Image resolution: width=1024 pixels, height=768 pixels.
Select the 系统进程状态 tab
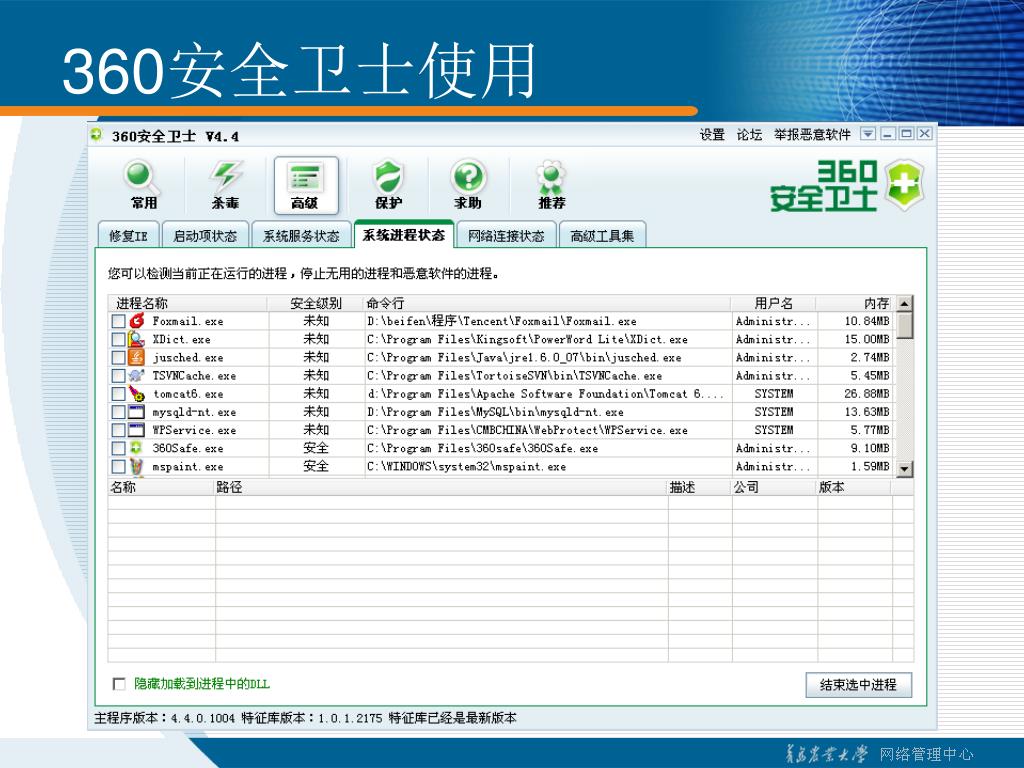pyautogui.click(x=404, y=234)
